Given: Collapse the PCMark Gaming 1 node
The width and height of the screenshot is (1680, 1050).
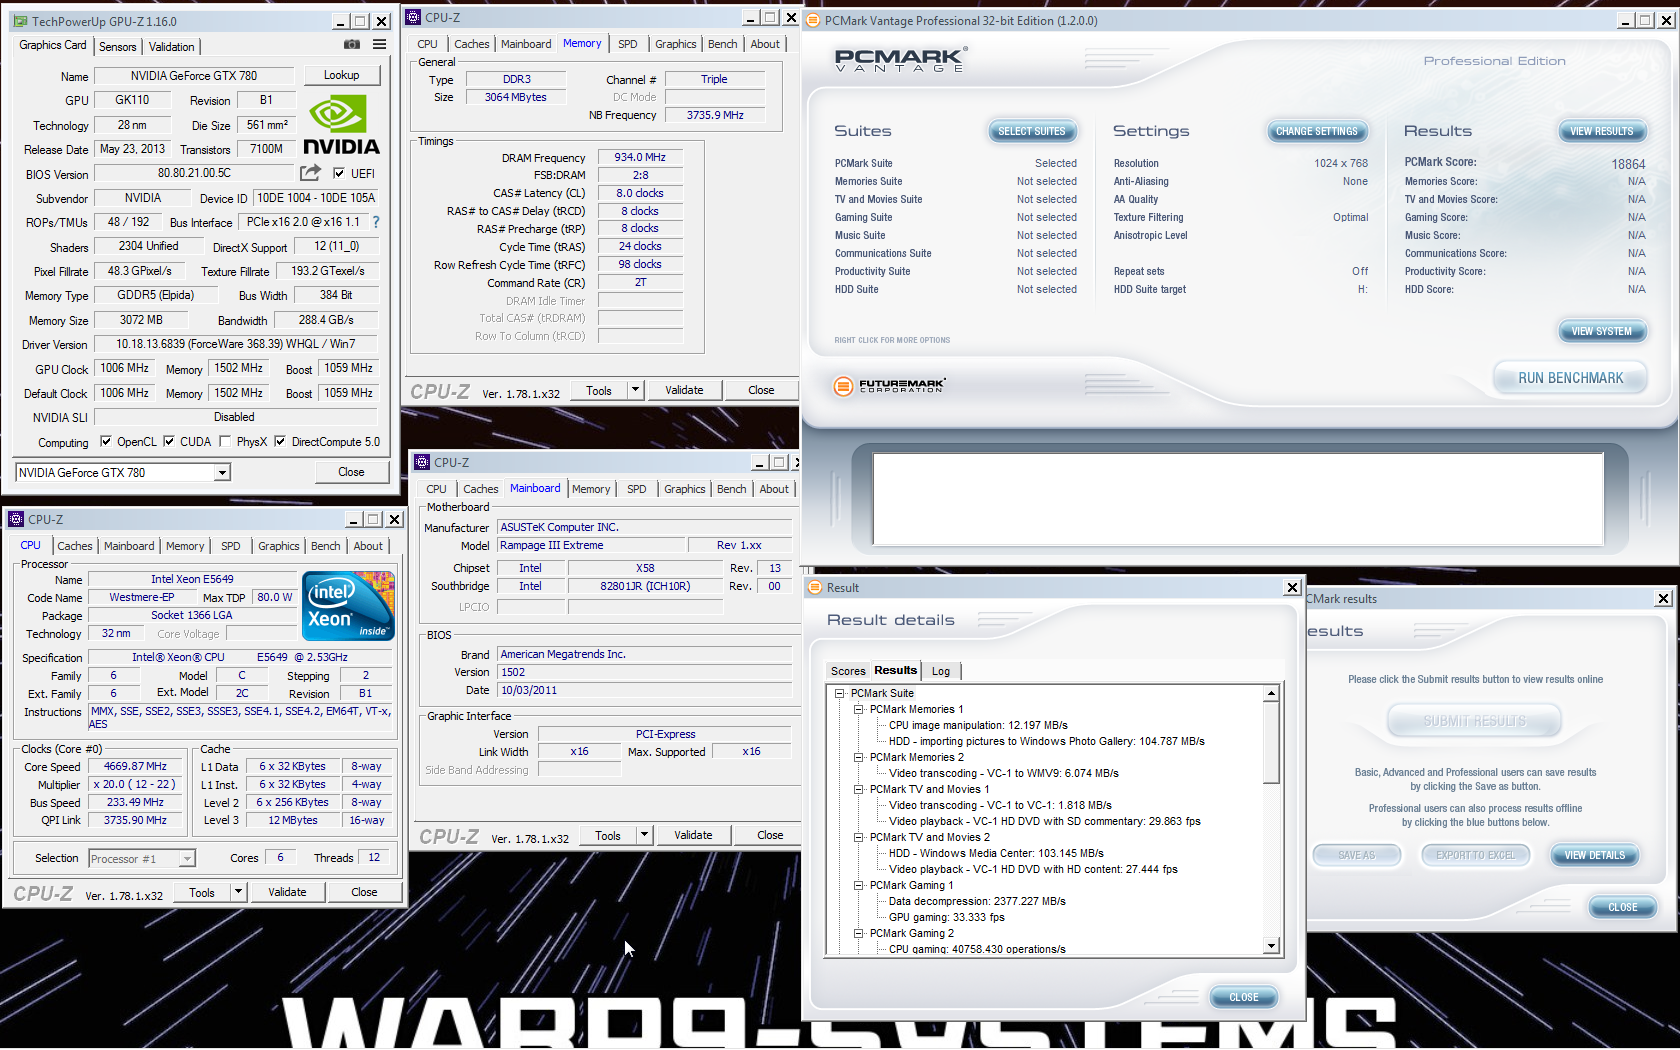Looking at the screenshot, I should [x=858, y=885].
